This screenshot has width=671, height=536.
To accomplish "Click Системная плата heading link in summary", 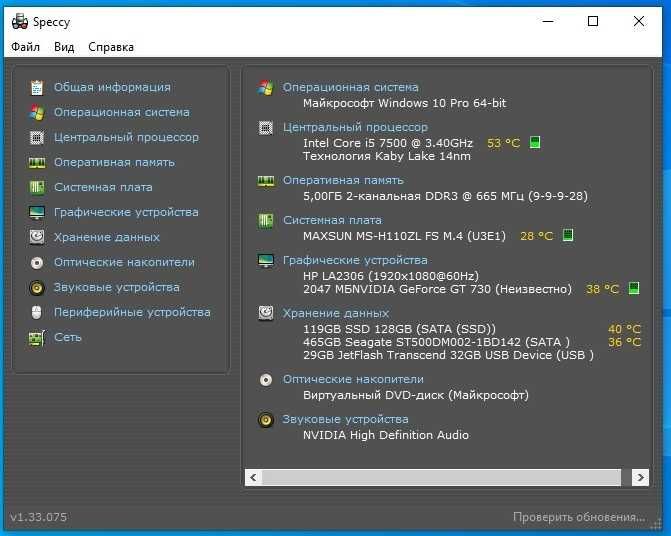I will pos(333,220).
